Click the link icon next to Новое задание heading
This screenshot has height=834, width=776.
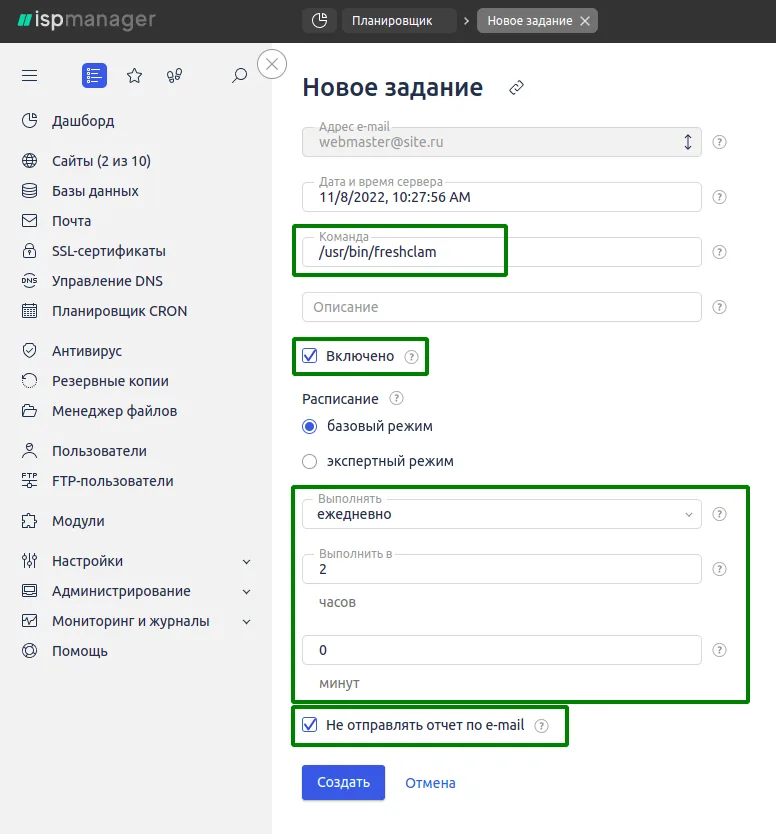(x=516, y=88)
